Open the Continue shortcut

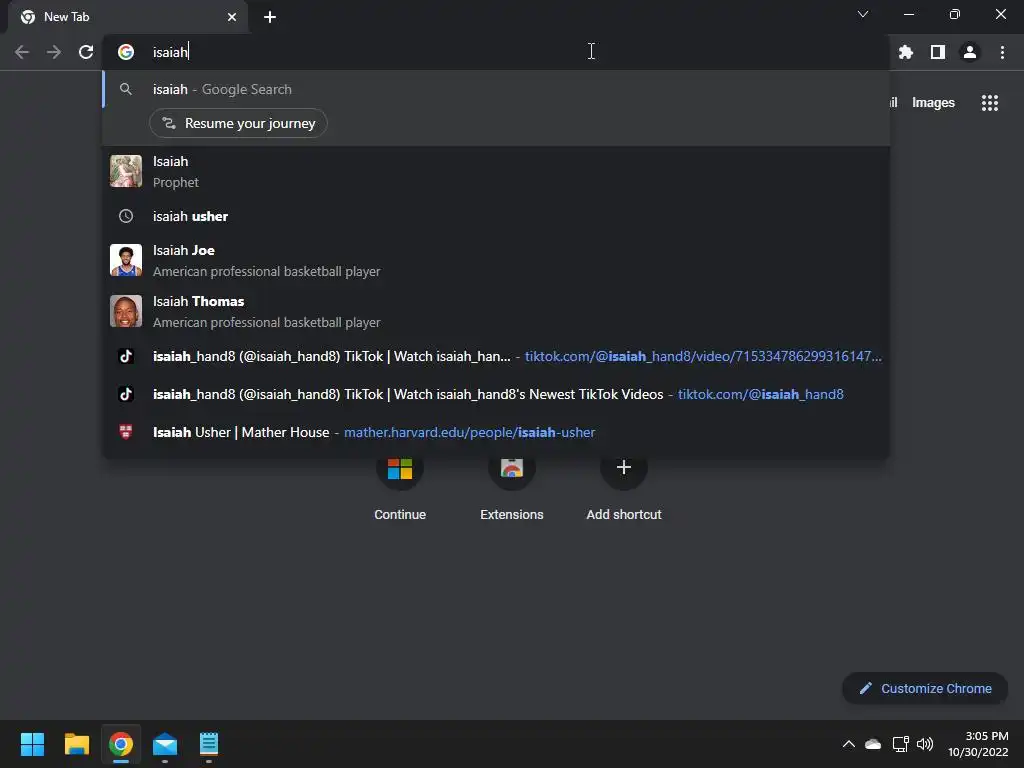click(400, 488)
